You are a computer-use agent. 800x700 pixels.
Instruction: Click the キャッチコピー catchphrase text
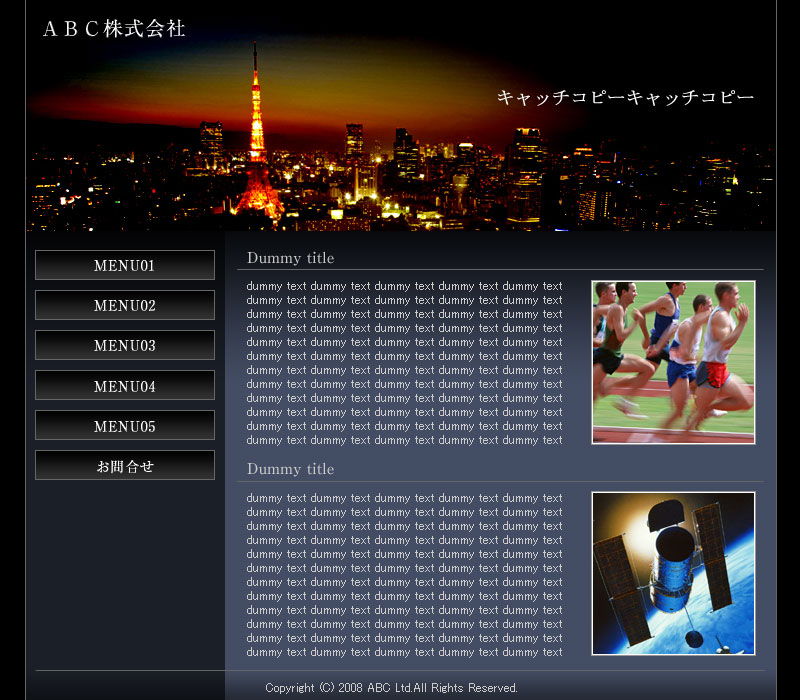(626, 97)
